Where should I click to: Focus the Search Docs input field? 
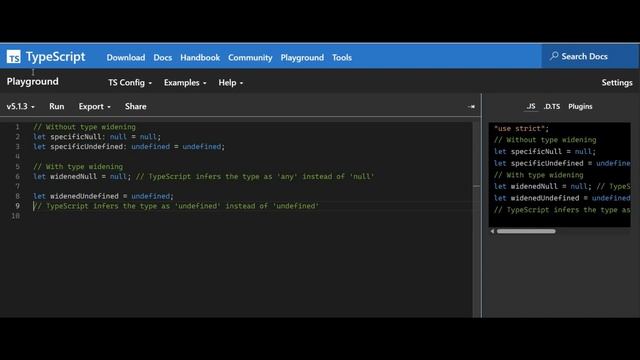[590, 56]
